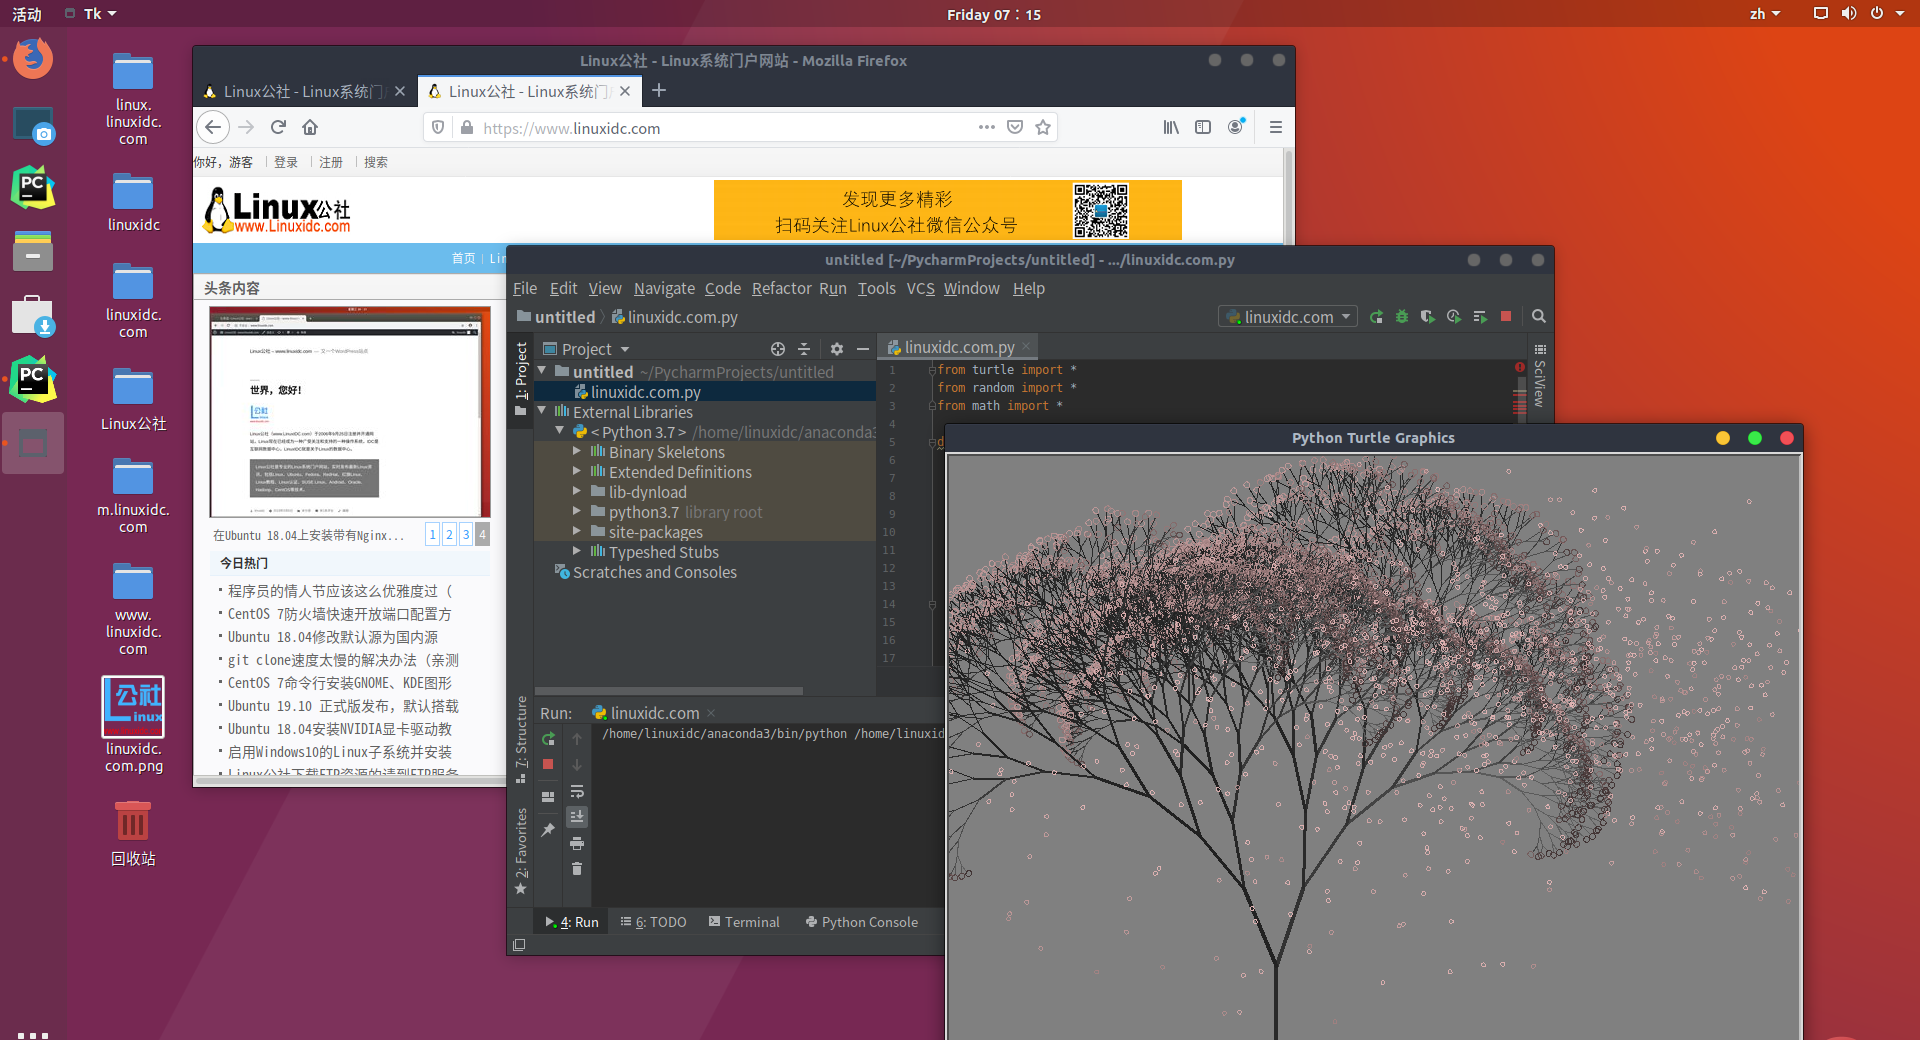Viewport: 1920px width, 1040px height.
Task: Run linuxidc.com from PyCharm toolbar
Action: coord(1376,317)
